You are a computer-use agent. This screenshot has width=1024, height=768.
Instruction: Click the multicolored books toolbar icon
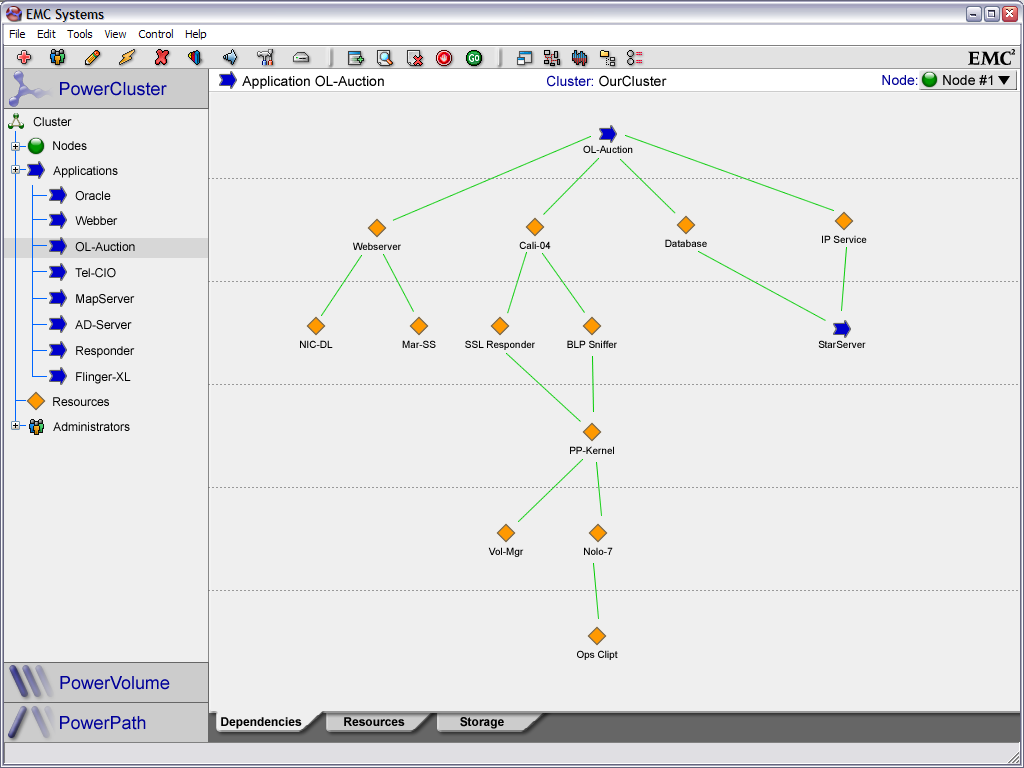coord(195,57)
